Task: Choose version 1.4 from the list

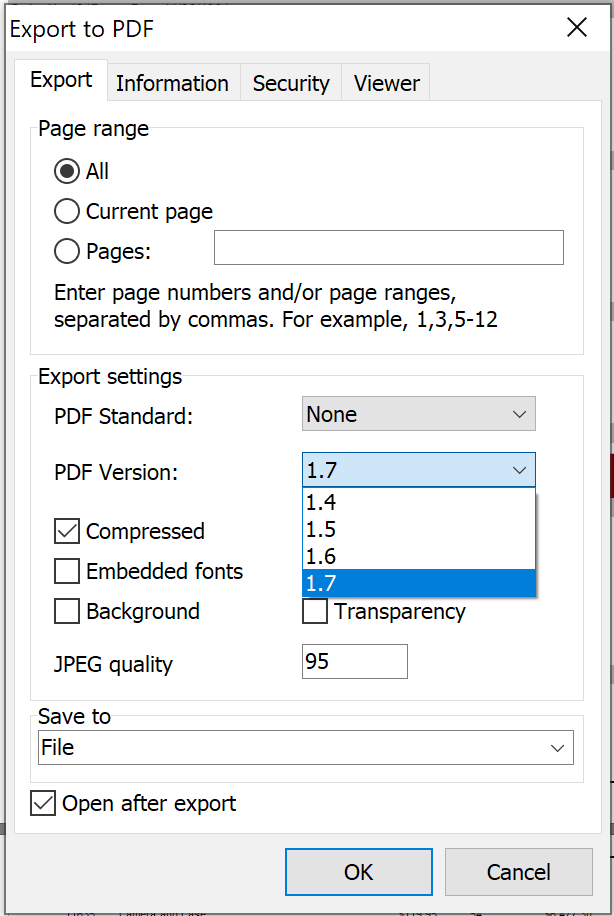Action: pos(418,502)
